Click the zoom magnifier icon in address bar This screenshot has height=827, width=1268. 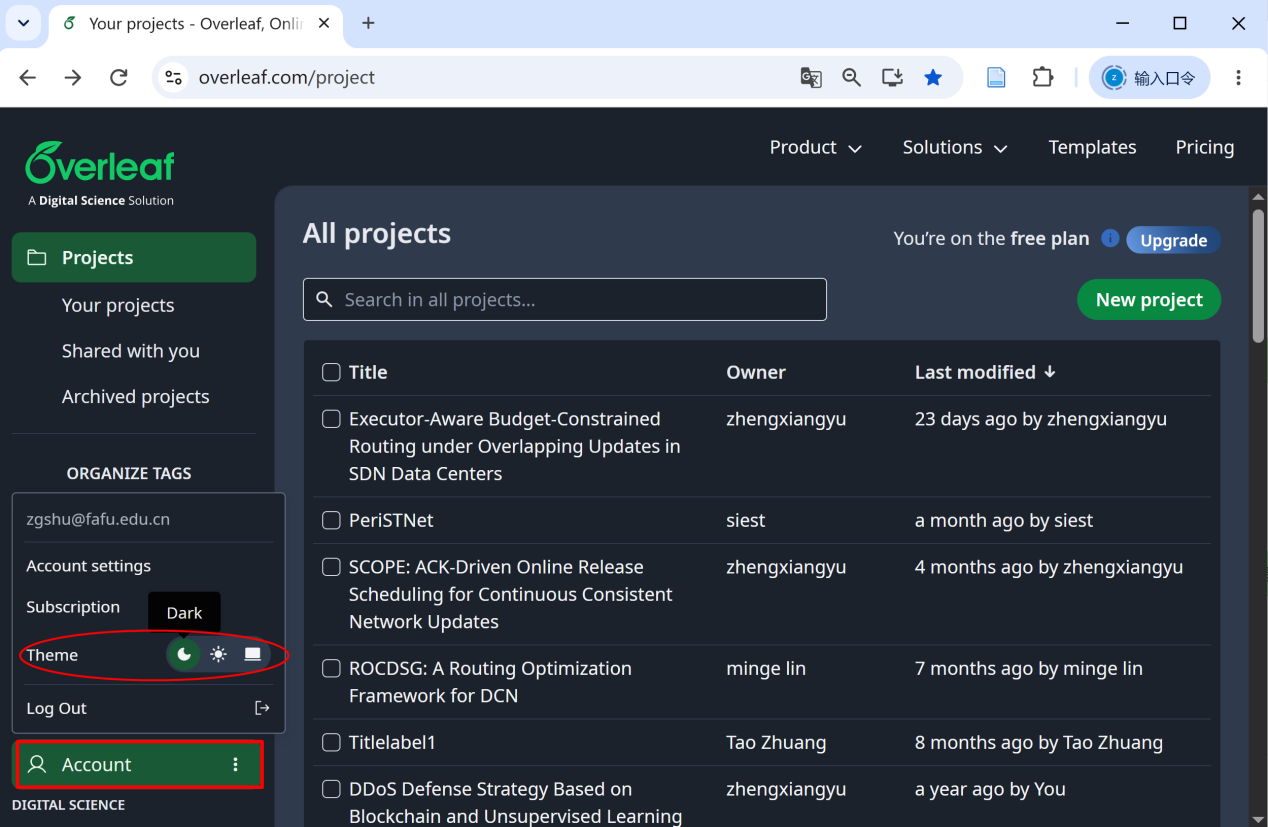point(851,77)
